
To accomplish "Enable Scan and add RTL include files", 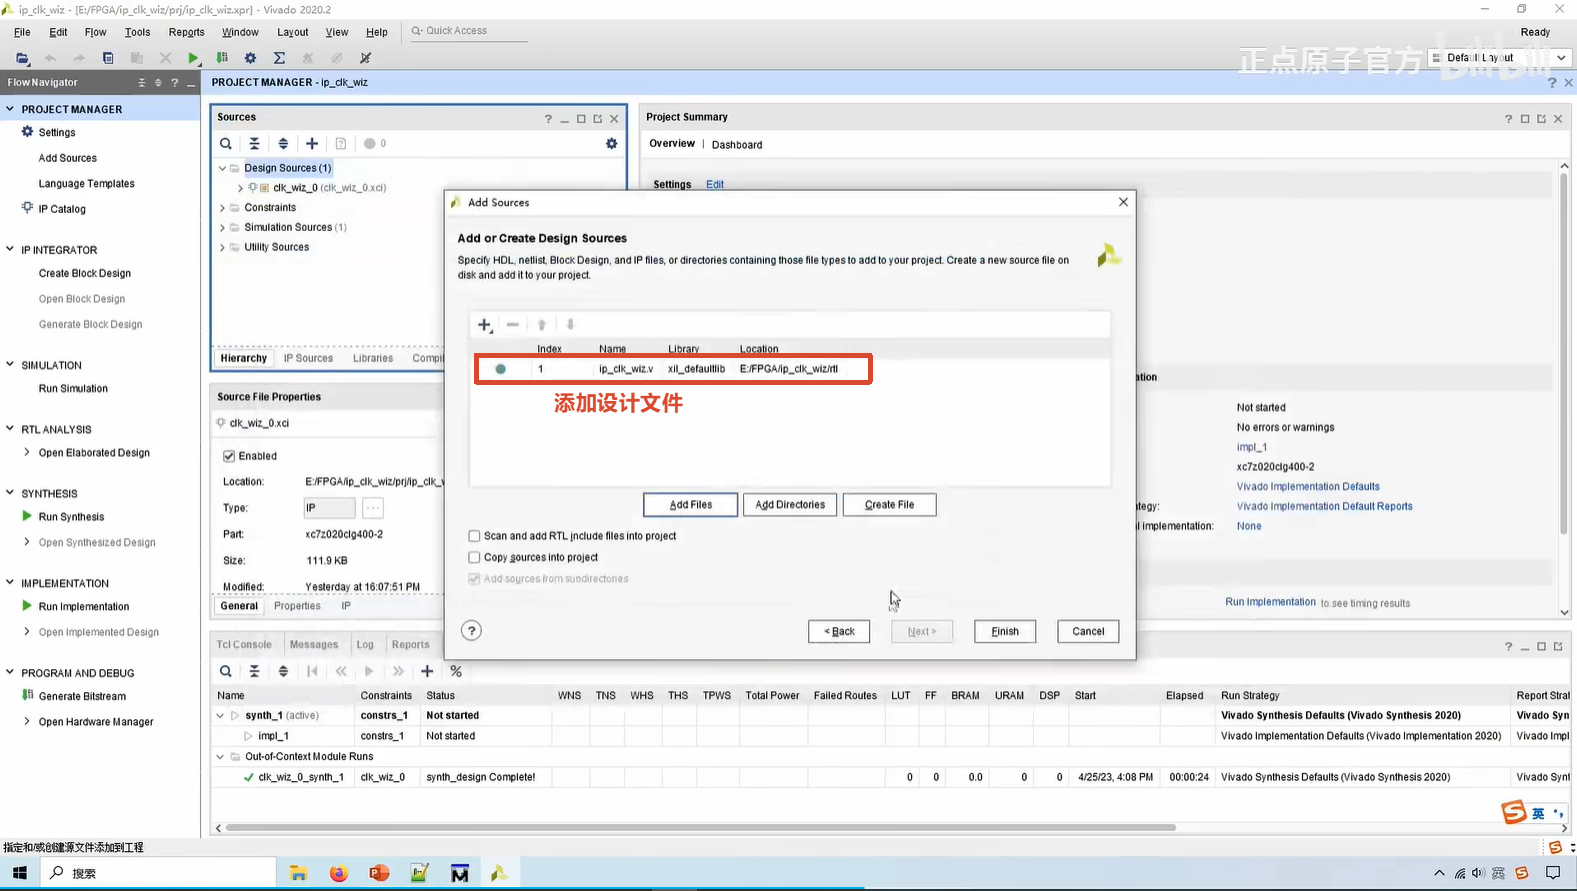I will [474, 536].
